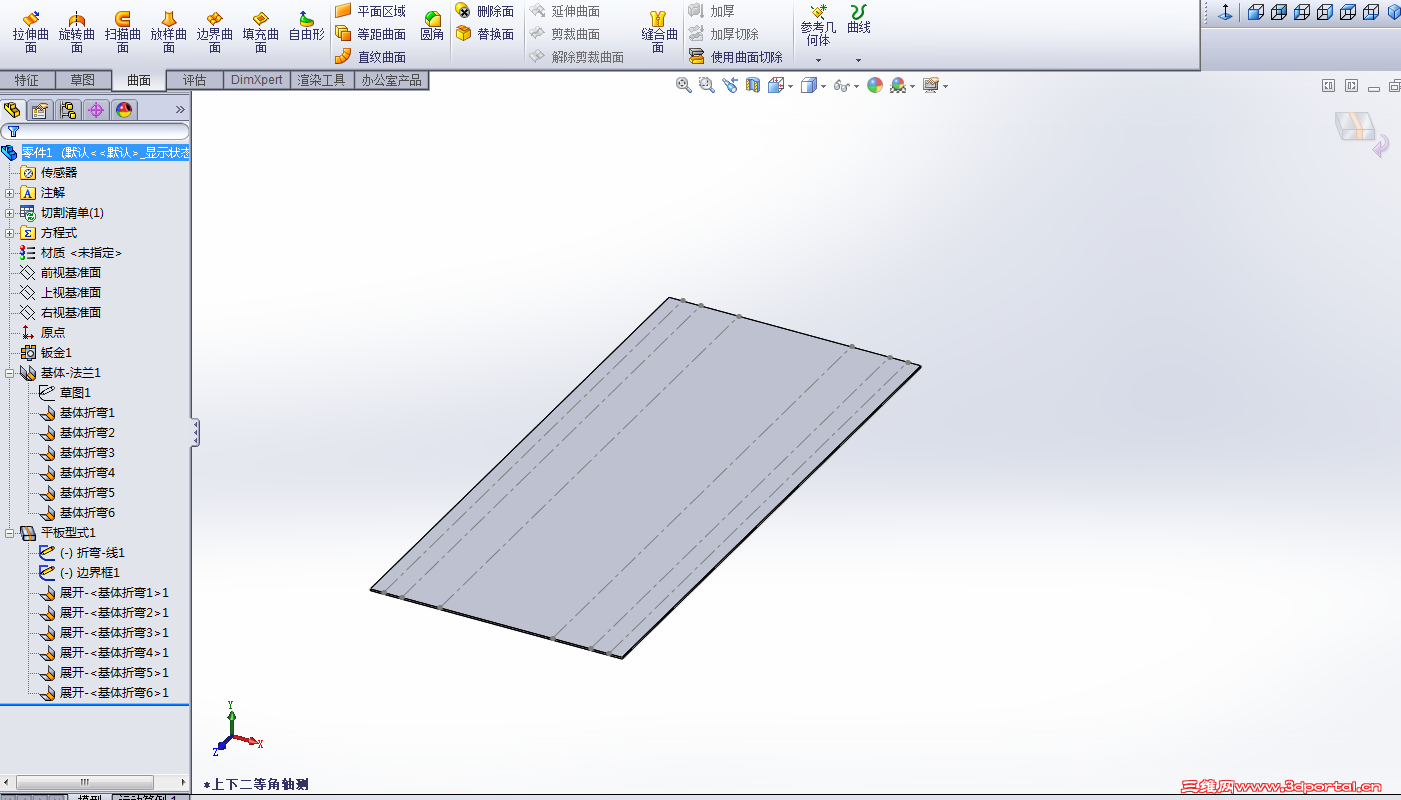
Task: Select the 拉伸曲面 extruded surface tool
Action: click(31, 32)
